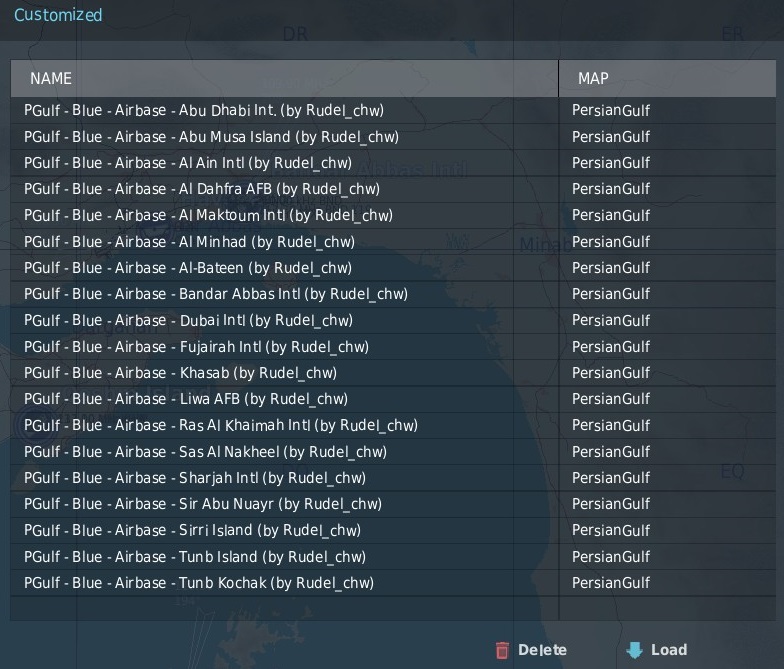Select the Bandar Abbas Intl airbase row

point(216,294)
